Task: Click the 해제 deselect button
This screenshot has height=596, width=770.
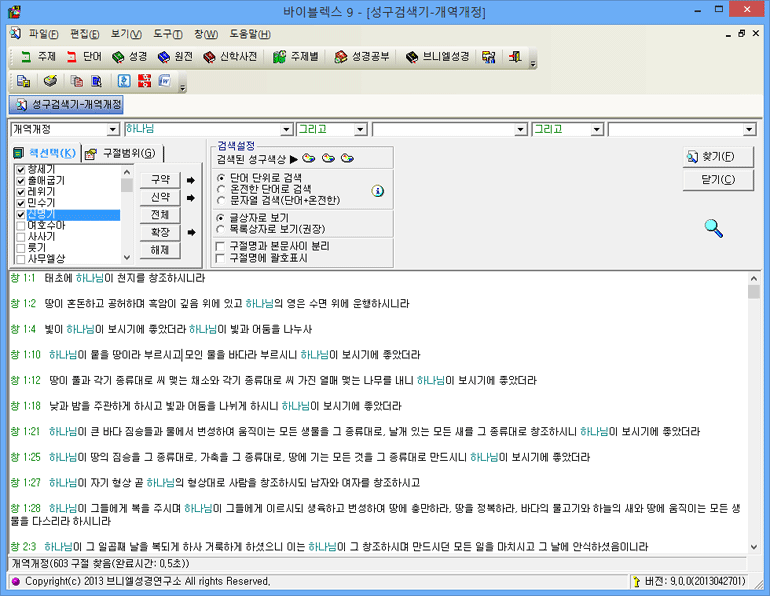Action: (160, 250)
